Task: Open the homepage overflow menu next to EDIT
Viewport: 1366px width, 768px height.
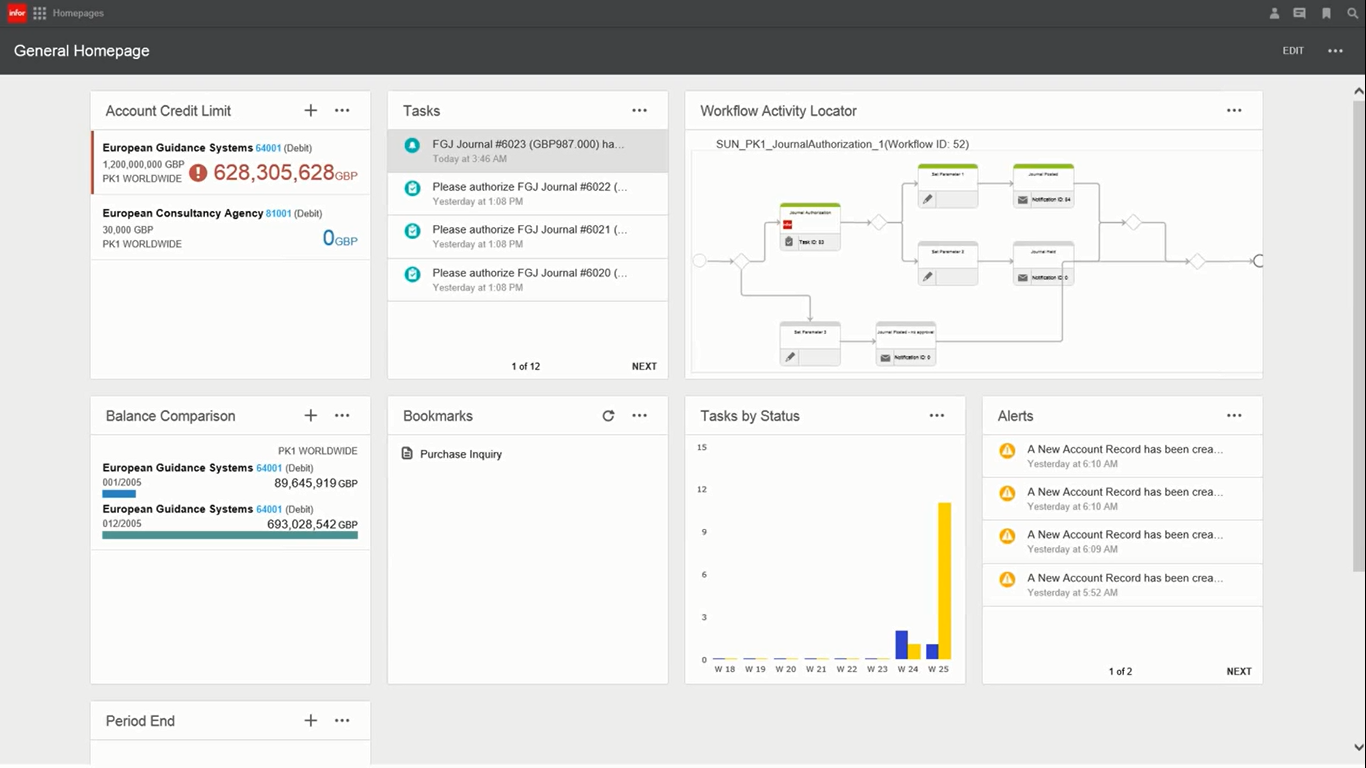Action: (1335, 50)
